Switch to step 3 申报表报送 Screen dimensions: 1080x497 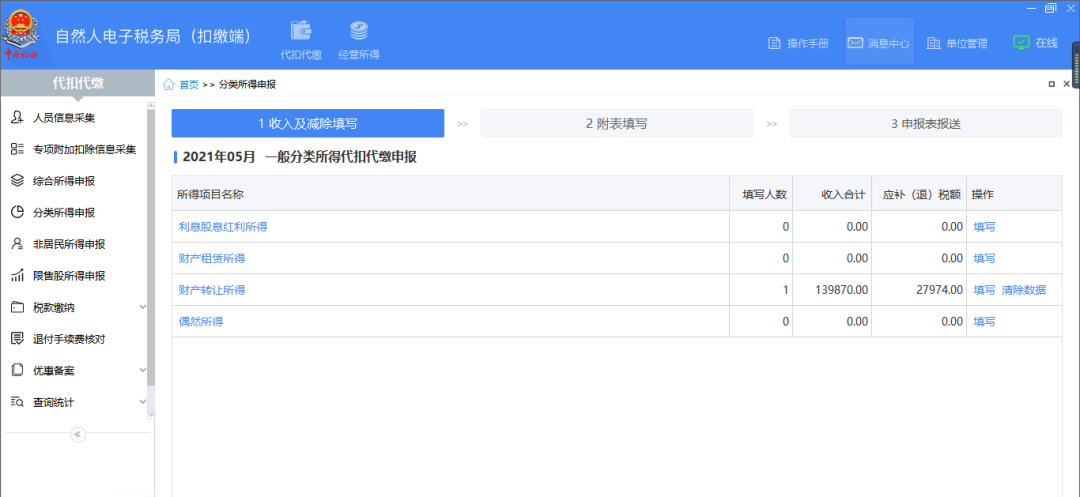coord(926,124)
